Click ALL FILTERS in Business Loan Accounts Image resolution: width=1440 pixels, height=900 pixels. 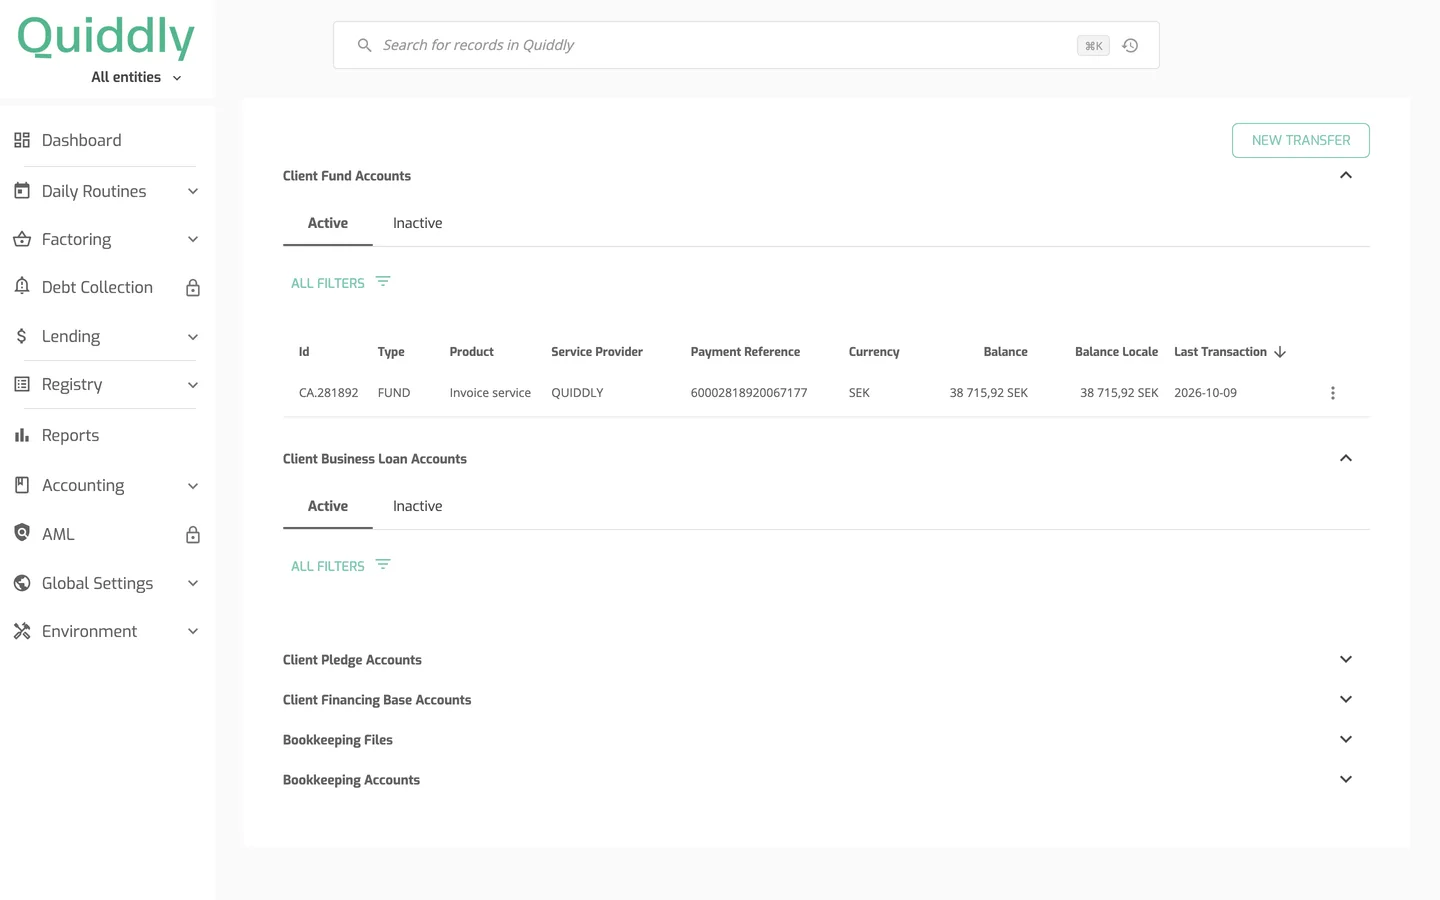coord(340,566)
